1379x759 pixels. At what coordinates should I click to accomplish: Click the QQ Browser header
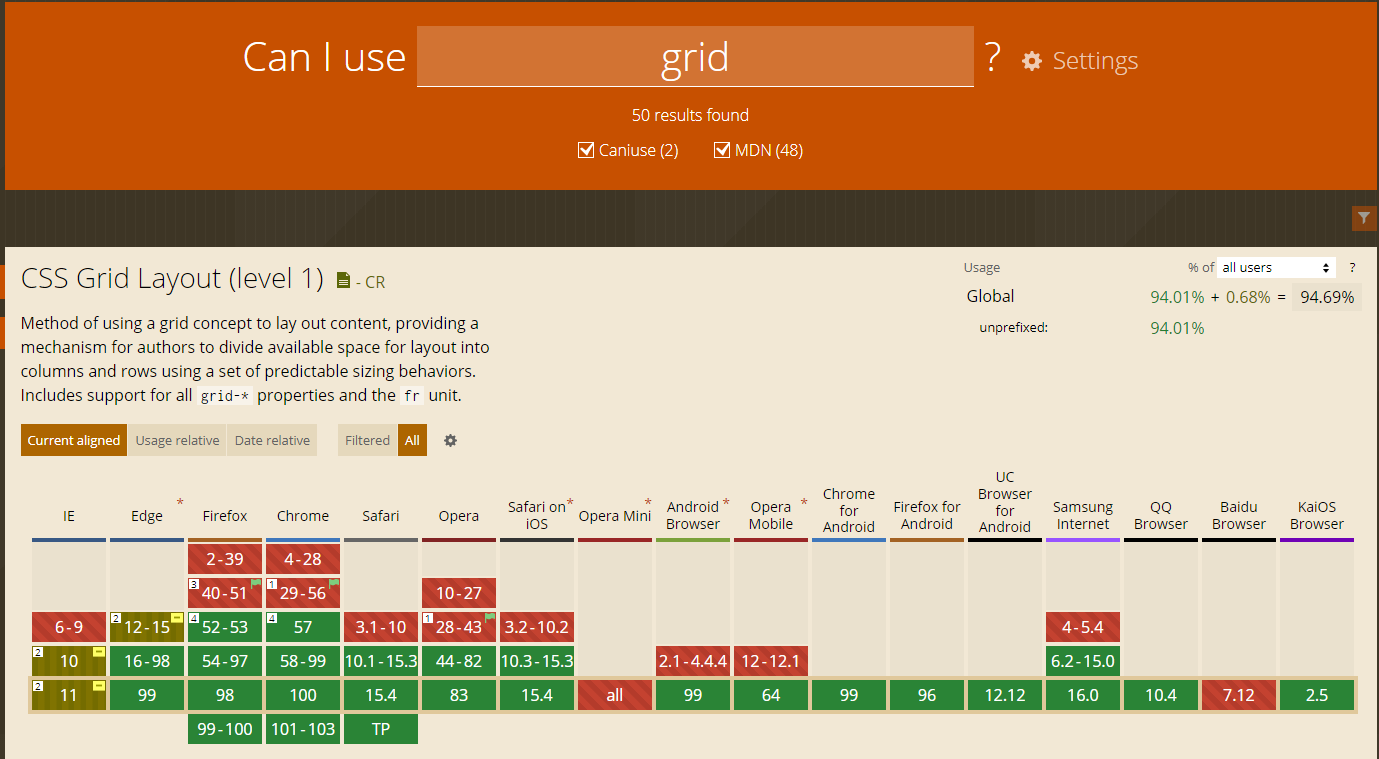(1161, 515)
